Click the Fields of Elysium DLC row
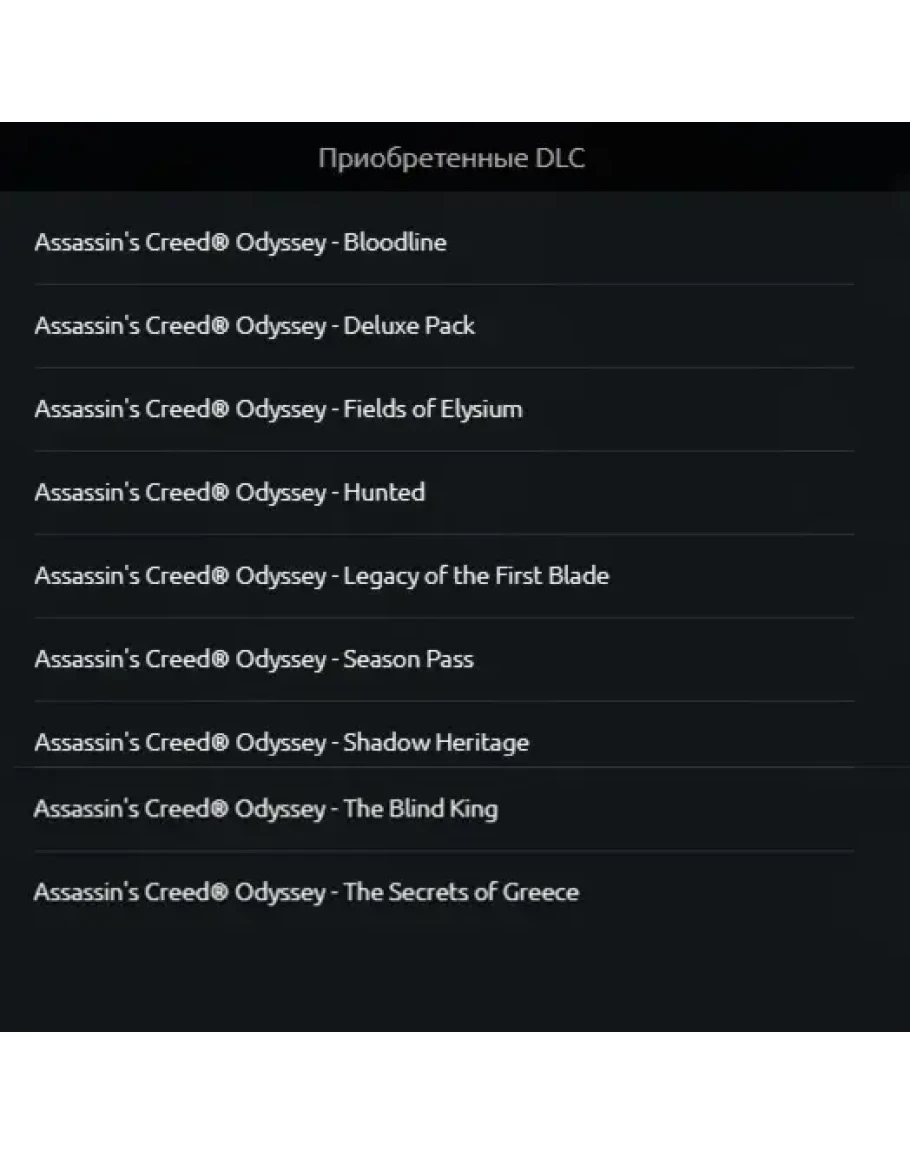910x1155 pixels. tap(278, 409)
